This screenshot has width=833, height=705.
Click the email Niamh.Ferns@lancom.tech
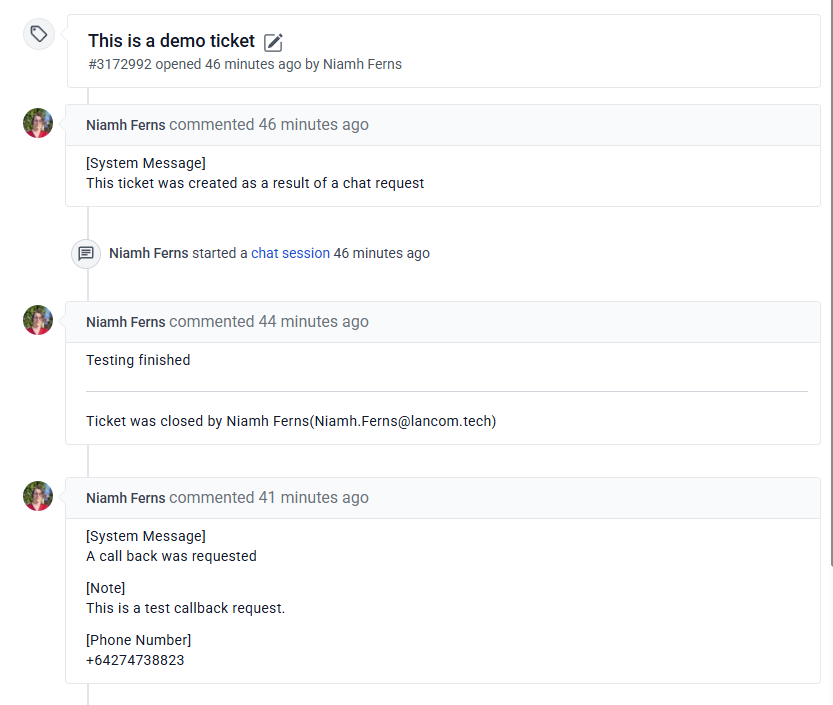click(403, 421)
